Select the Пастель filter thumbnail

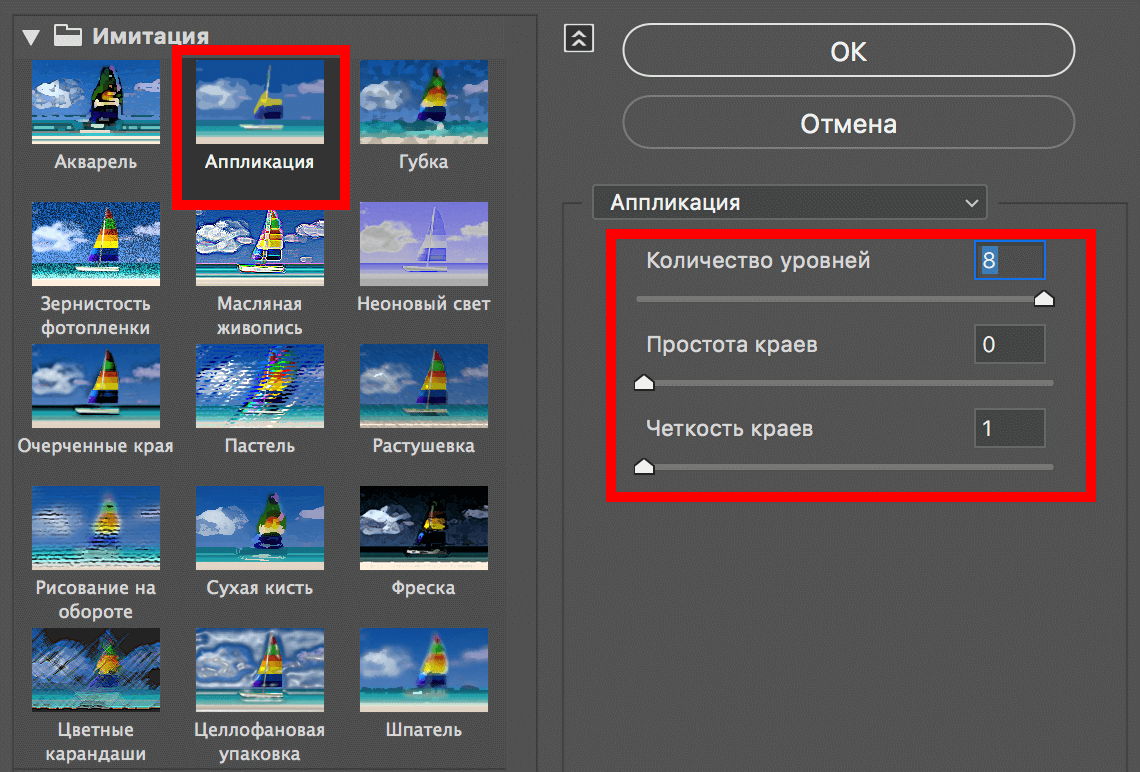click(259, 385)
